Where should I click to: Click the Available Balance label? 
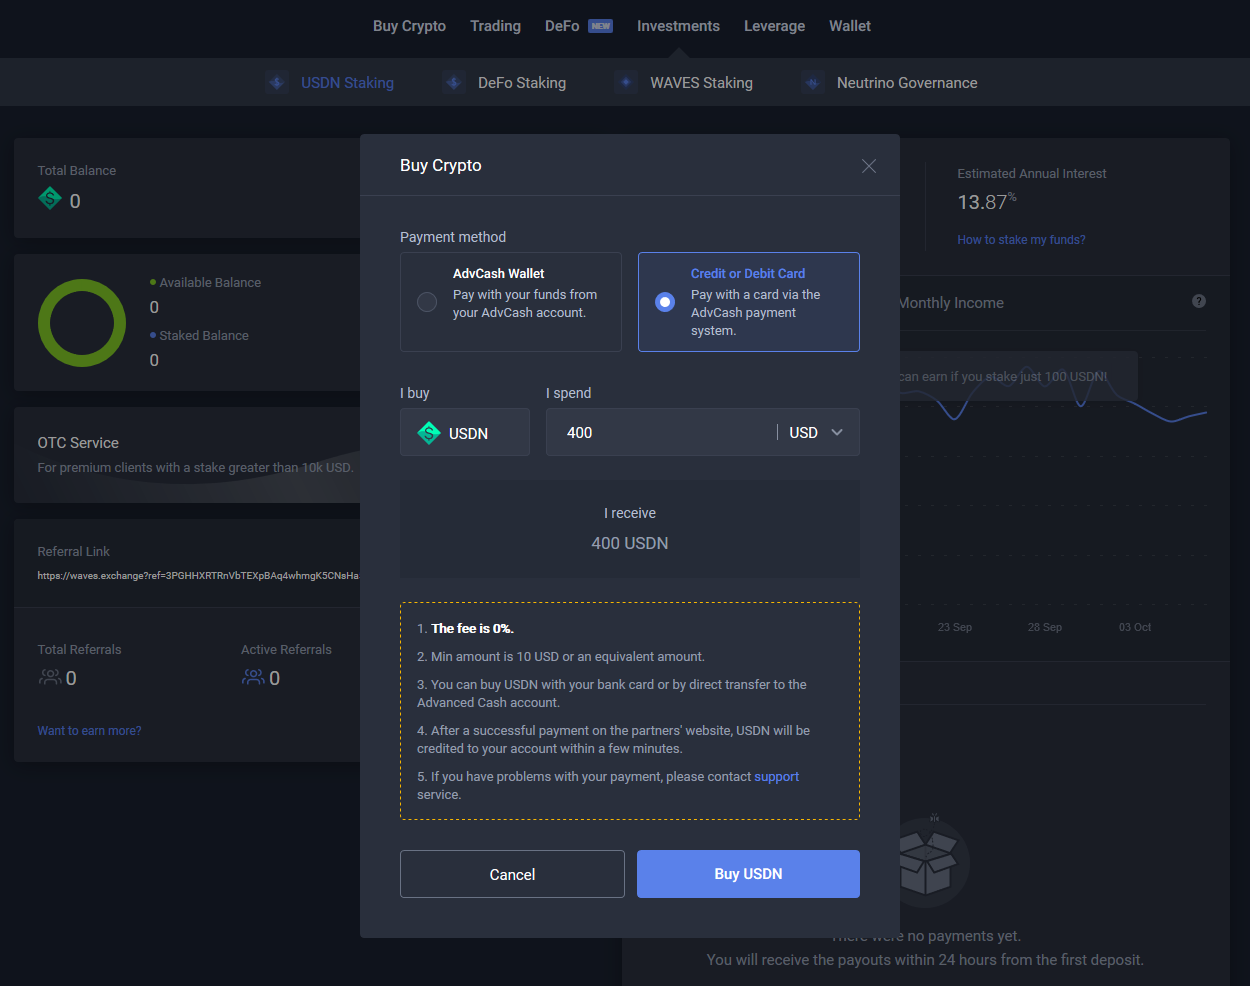click(x=210, y=283)
